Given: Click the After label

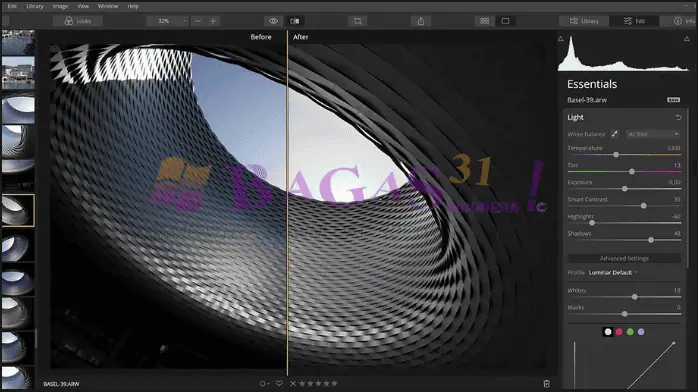Looking at the screenshot, I should [x=300, y=37].
